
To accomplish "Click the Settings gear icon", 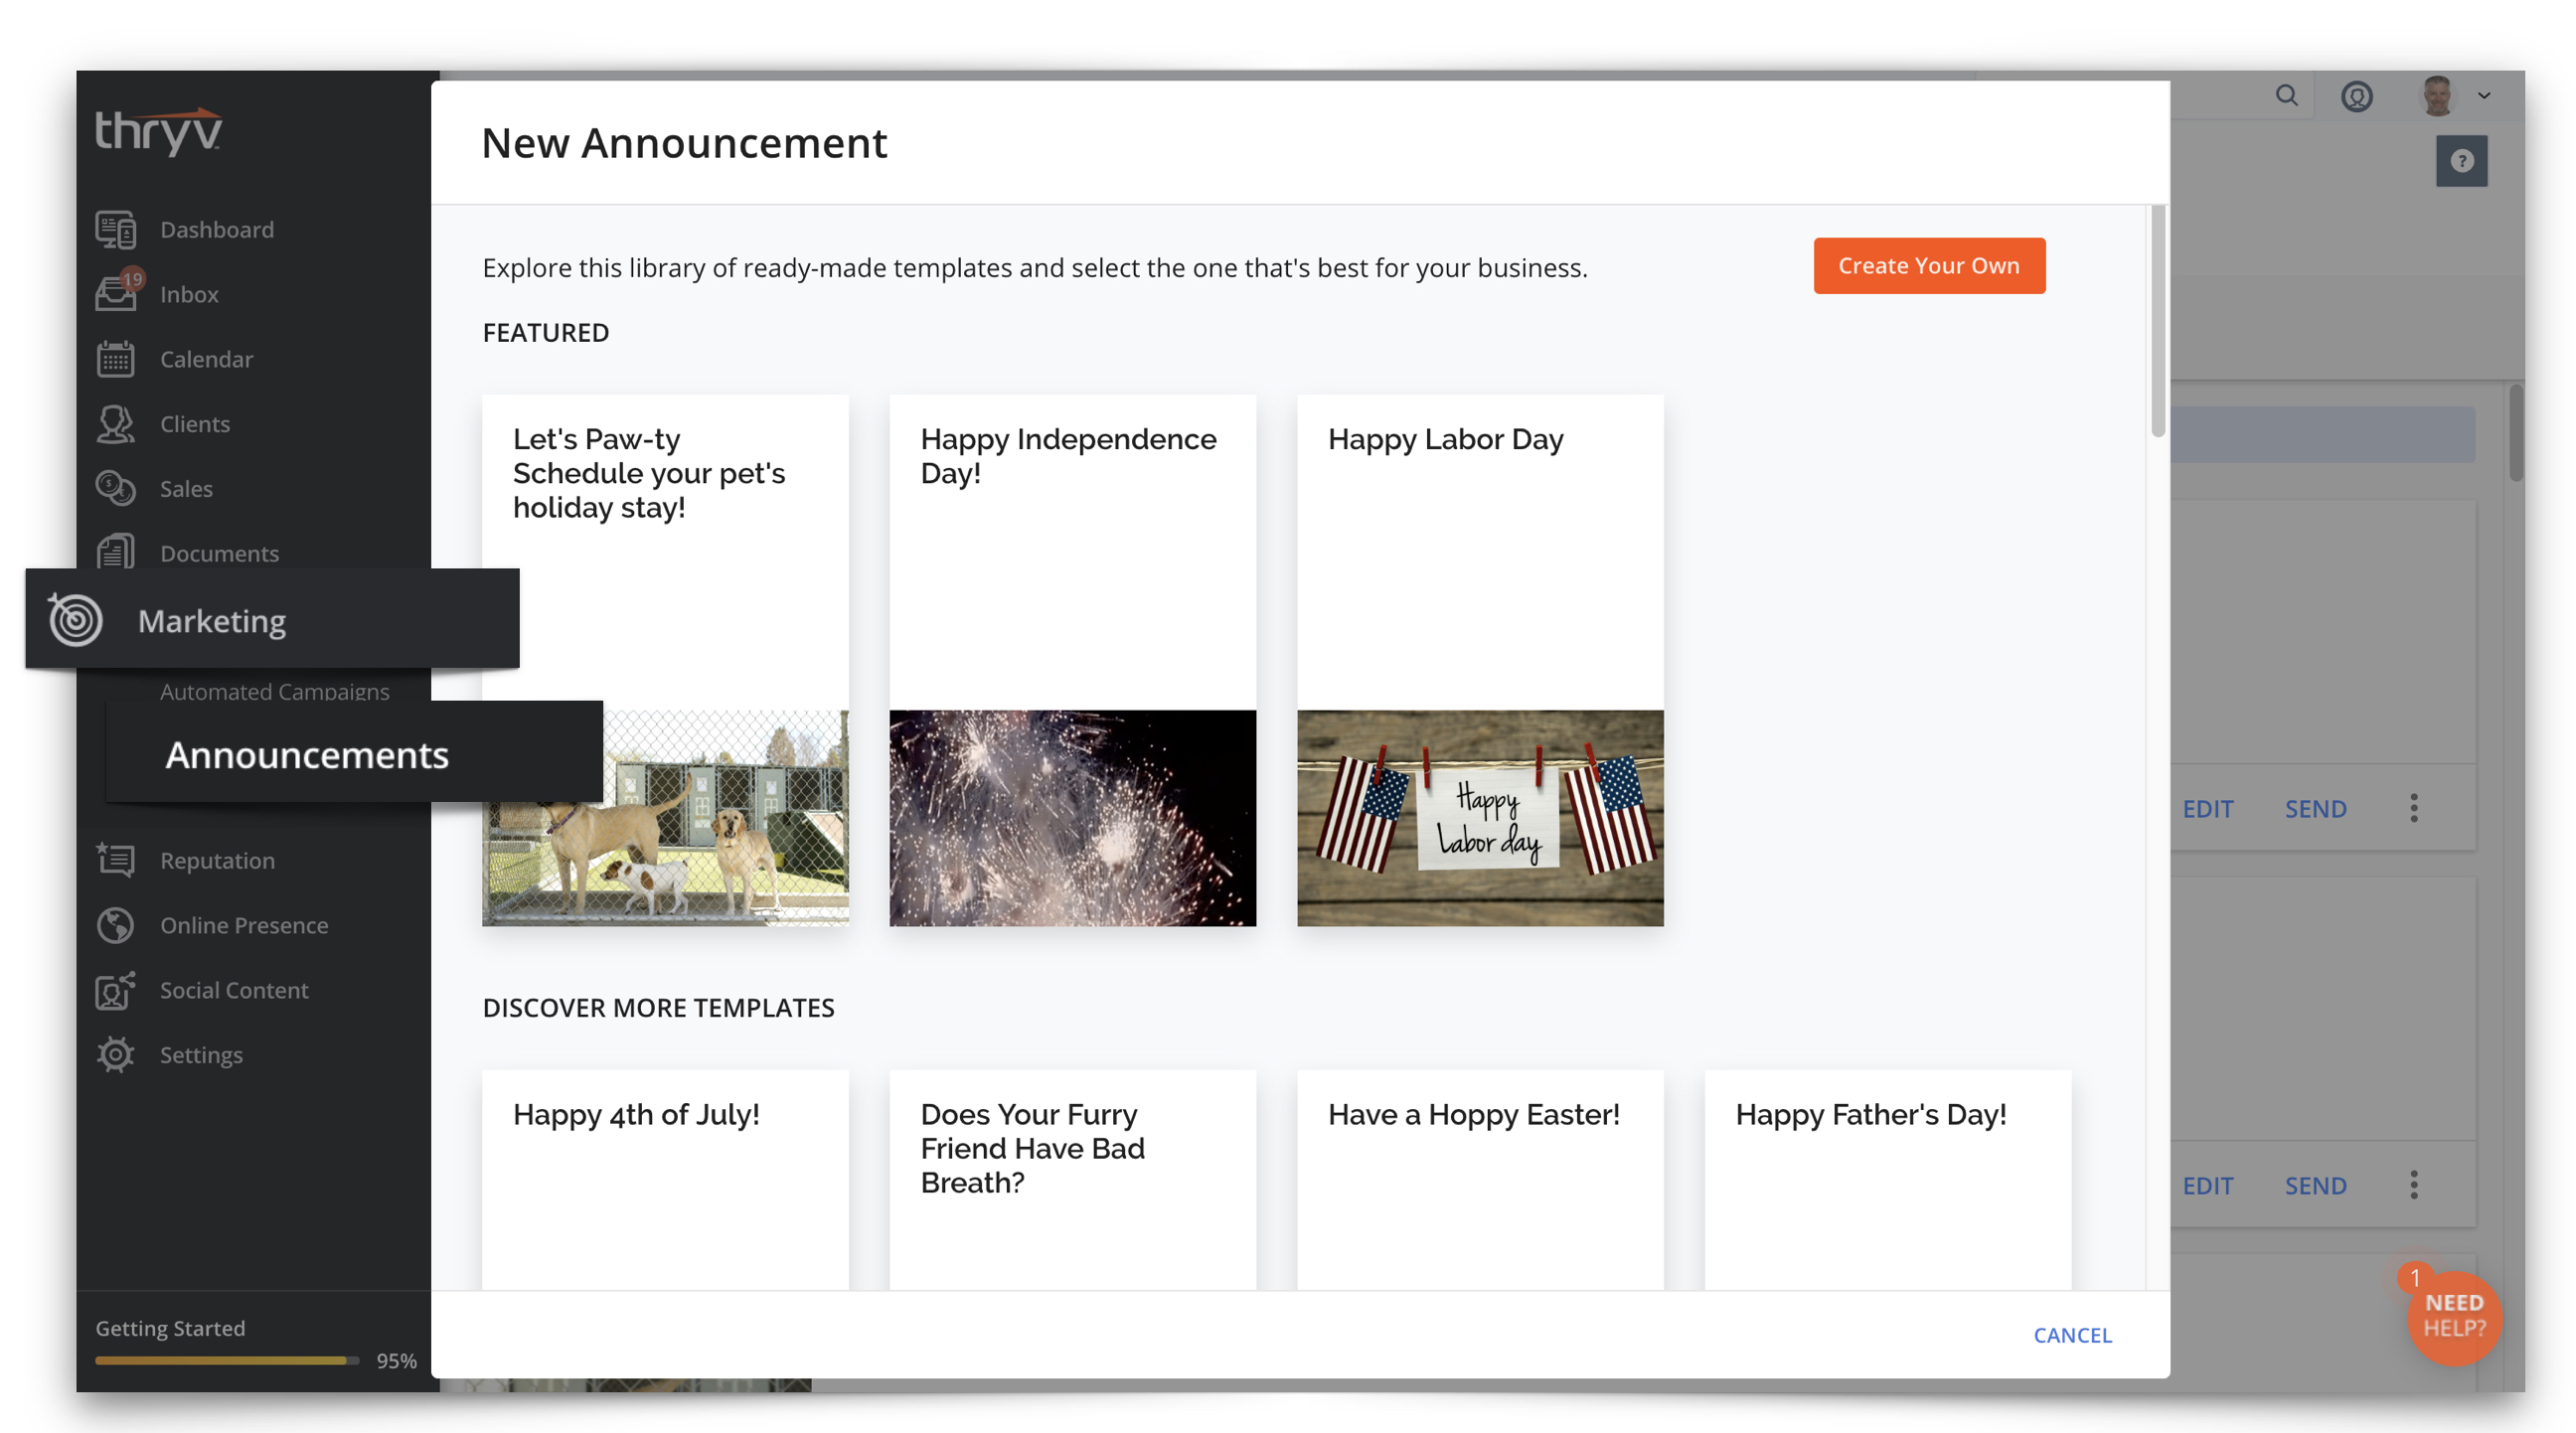I will [x=115, y=1055].
